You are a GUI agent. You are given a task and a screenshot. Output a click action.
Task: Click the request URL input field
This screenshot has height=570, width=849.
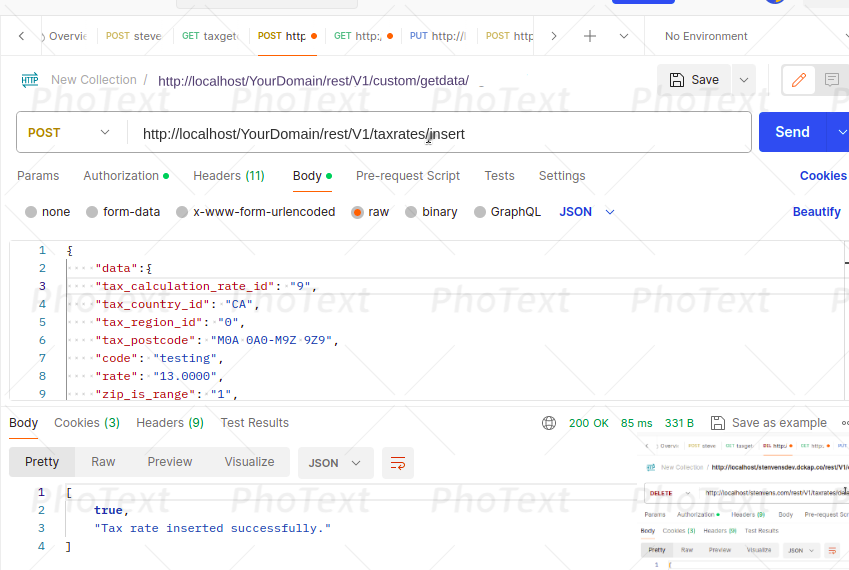[440, 133]
